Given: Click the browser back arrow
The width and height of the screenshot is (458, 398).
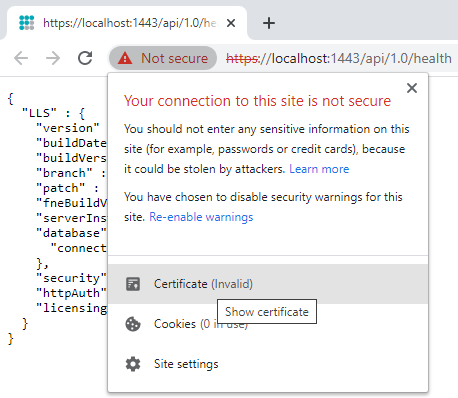Looking at the screenshot, I should tap(21, 58).
